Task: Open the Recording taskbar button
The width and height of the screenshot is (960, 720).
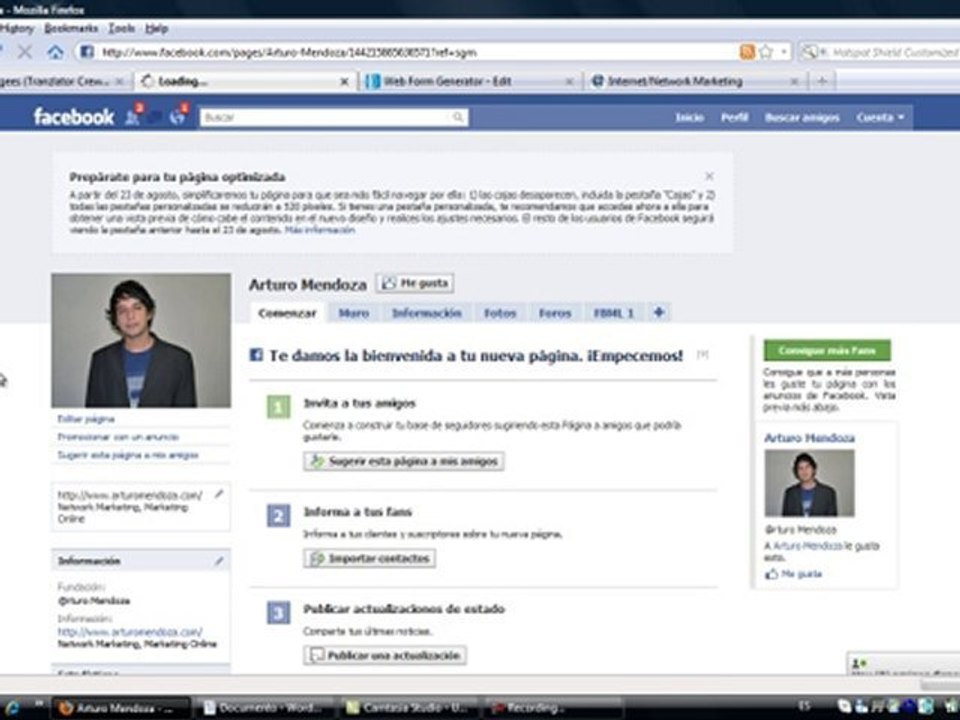Action: coord(554,708)
